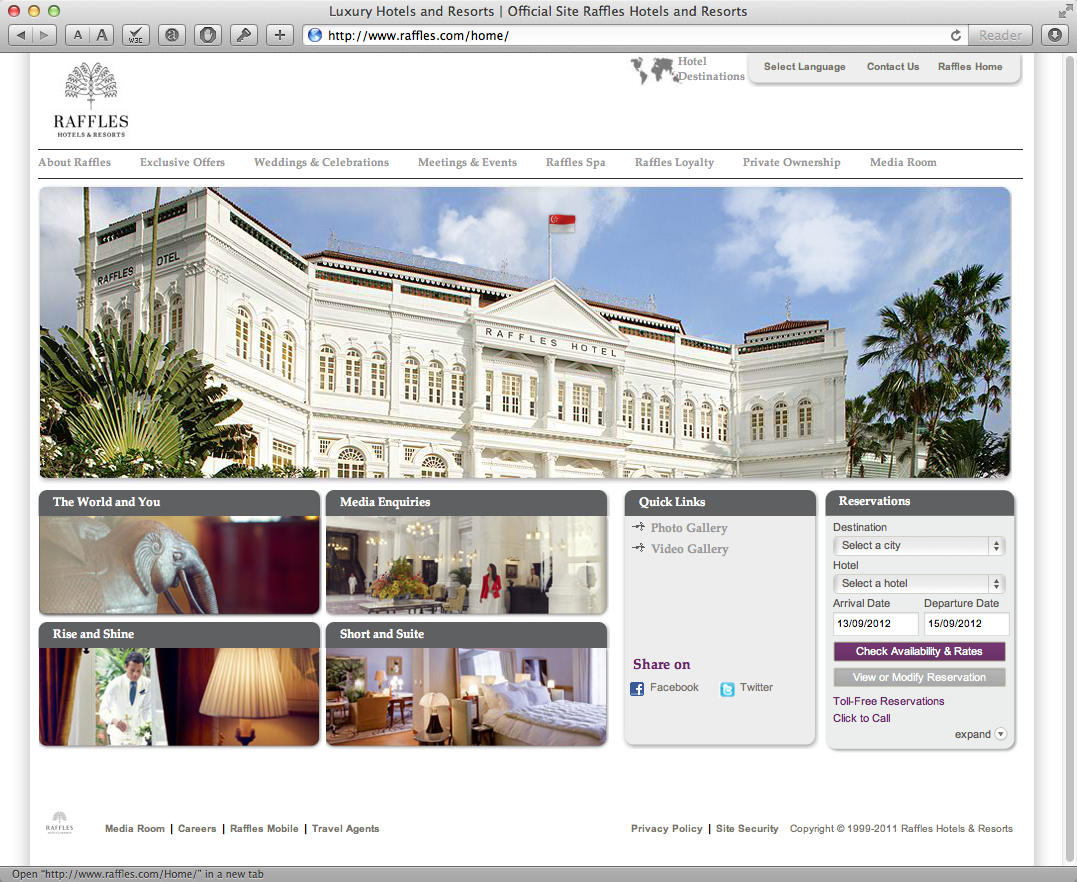This screenshot has height=882, width=1077.
Task: Open Privacy Policy footer link
Action: pyautogui.click(x=666, y=828)
